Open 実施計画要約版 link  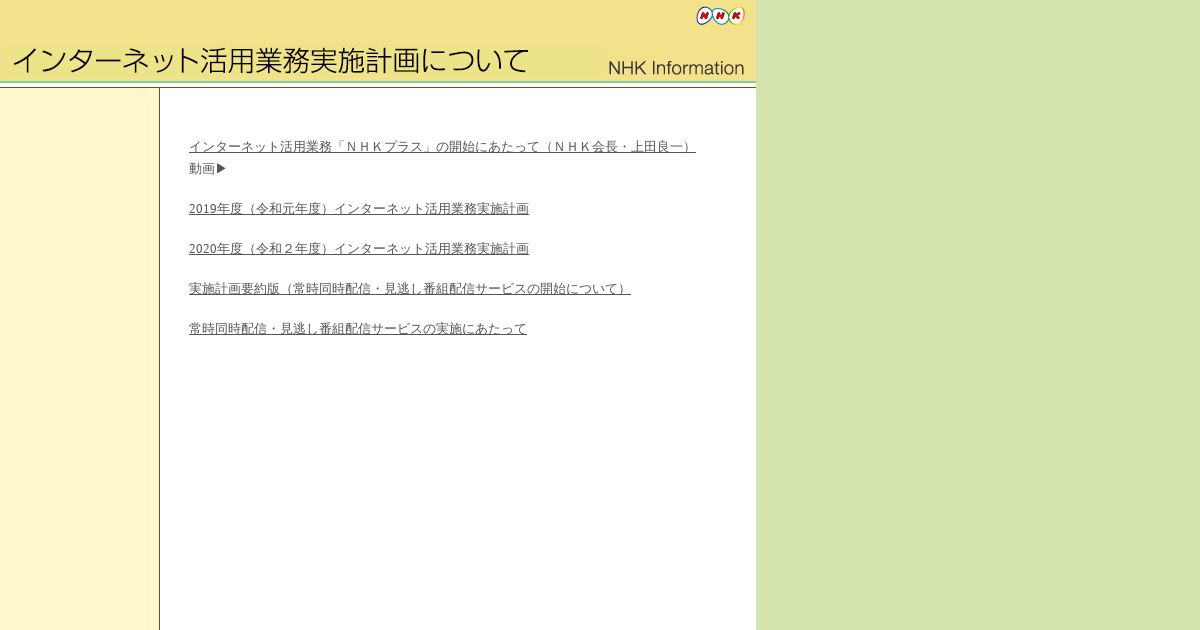(x=410, y=289)
